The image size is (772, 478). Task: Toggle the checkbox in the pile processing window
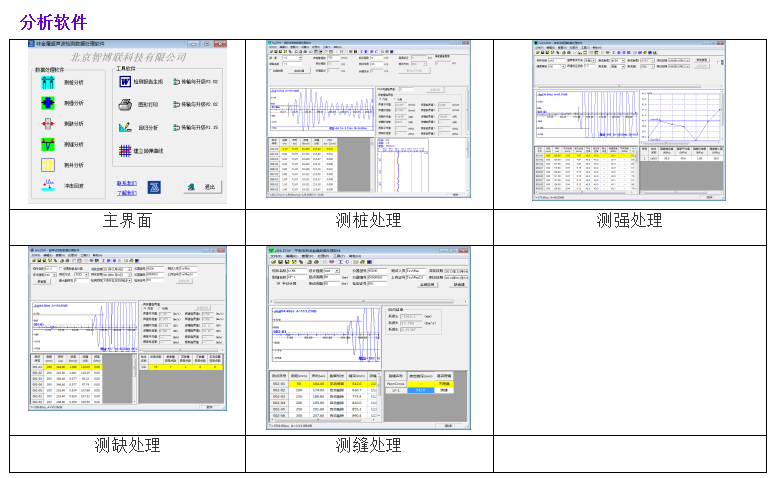(x=271, y=71)
